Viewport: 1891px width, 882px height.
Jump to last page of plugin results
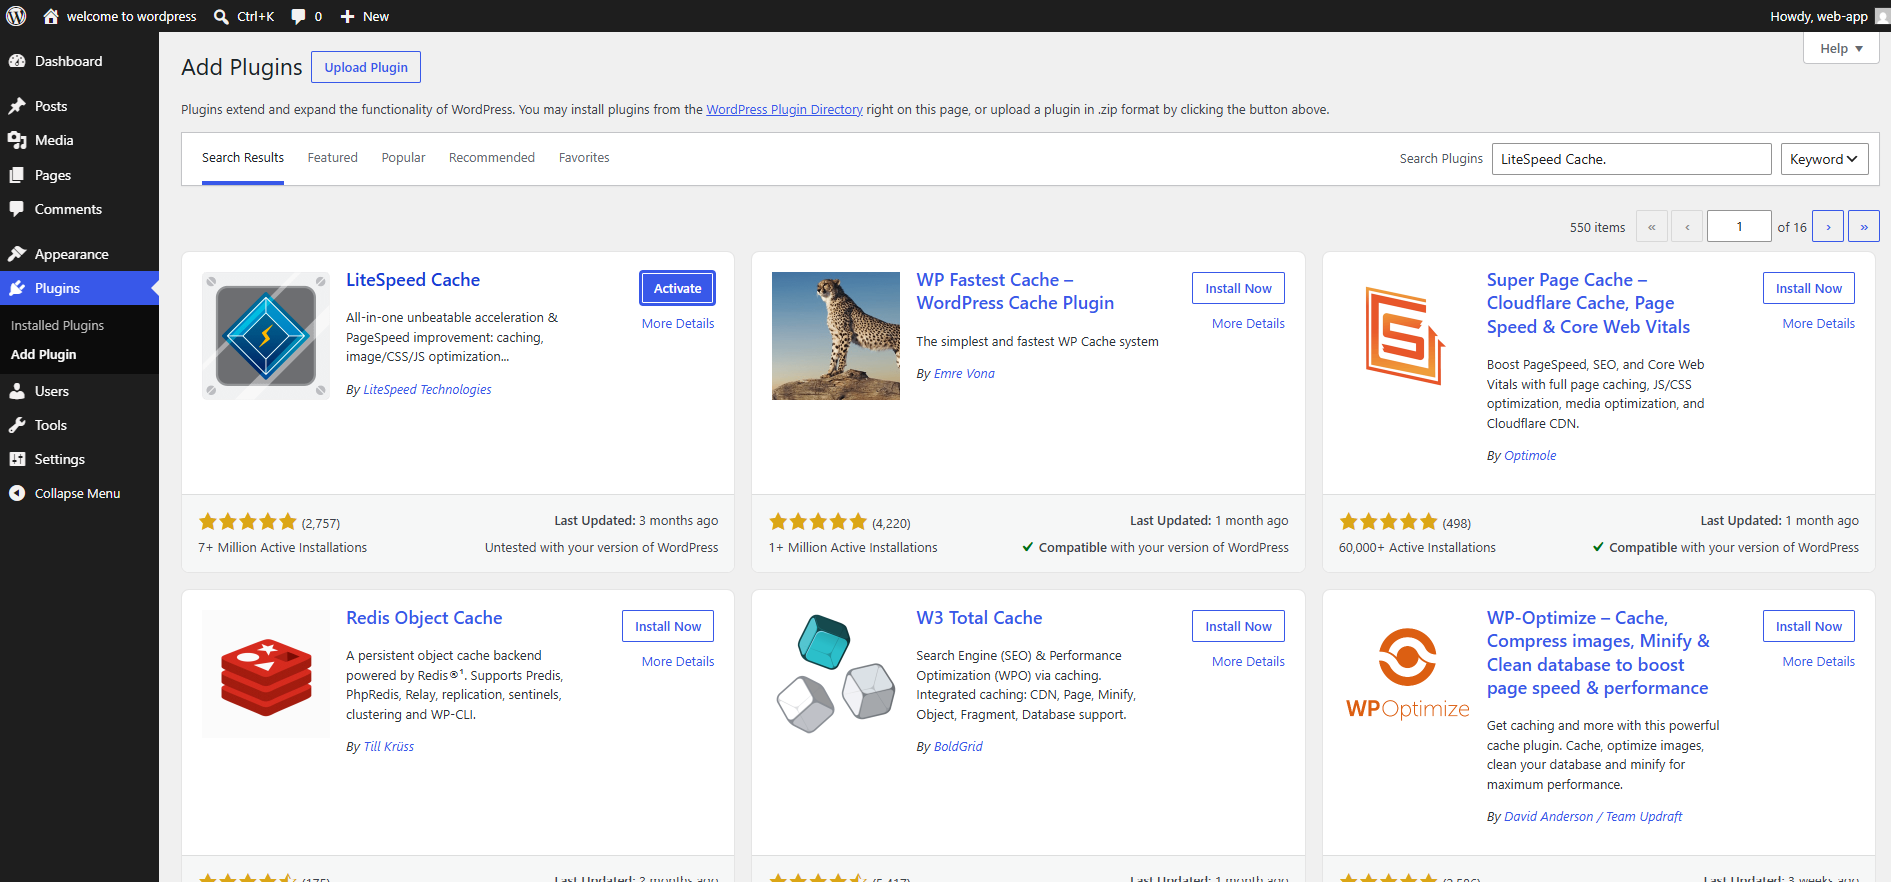pyautogui.click(x=1864, y=226)
